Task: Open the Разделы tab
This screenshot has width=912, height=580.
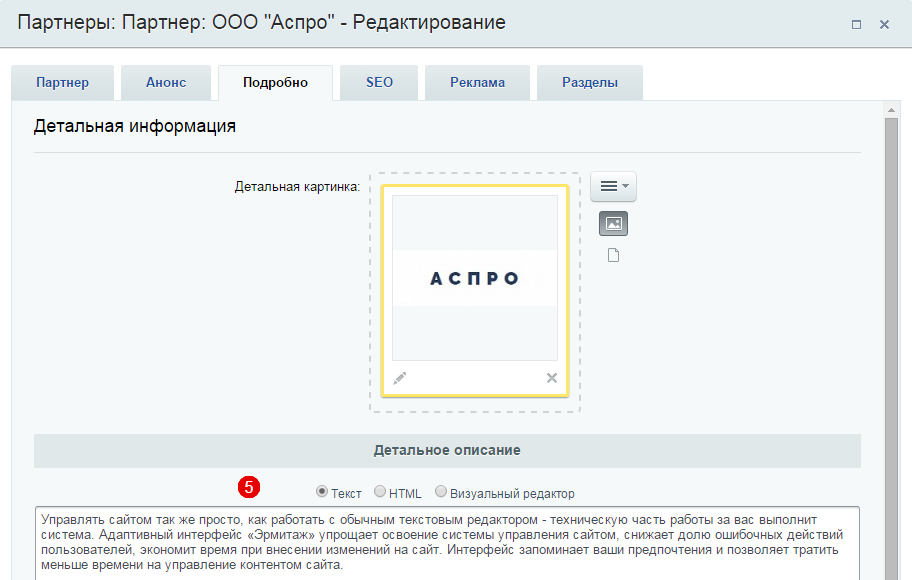Action: pyautogui.click(x=590, y=83)
